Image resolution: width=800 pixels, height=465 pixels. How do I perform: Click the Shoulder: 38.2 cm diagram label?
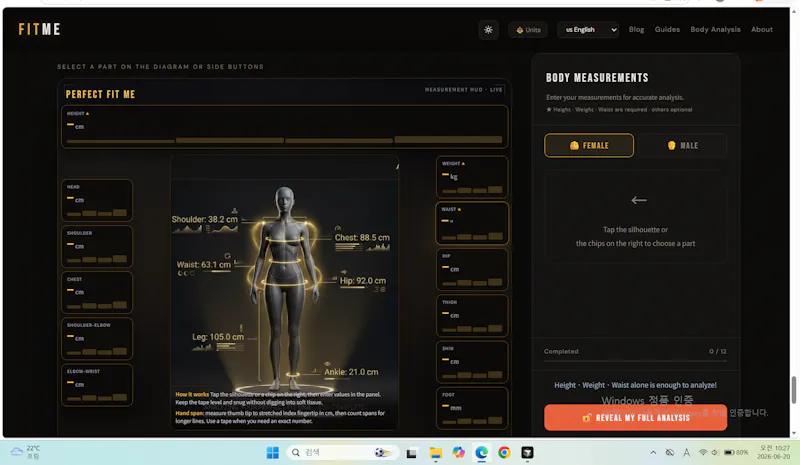[205, 219]
